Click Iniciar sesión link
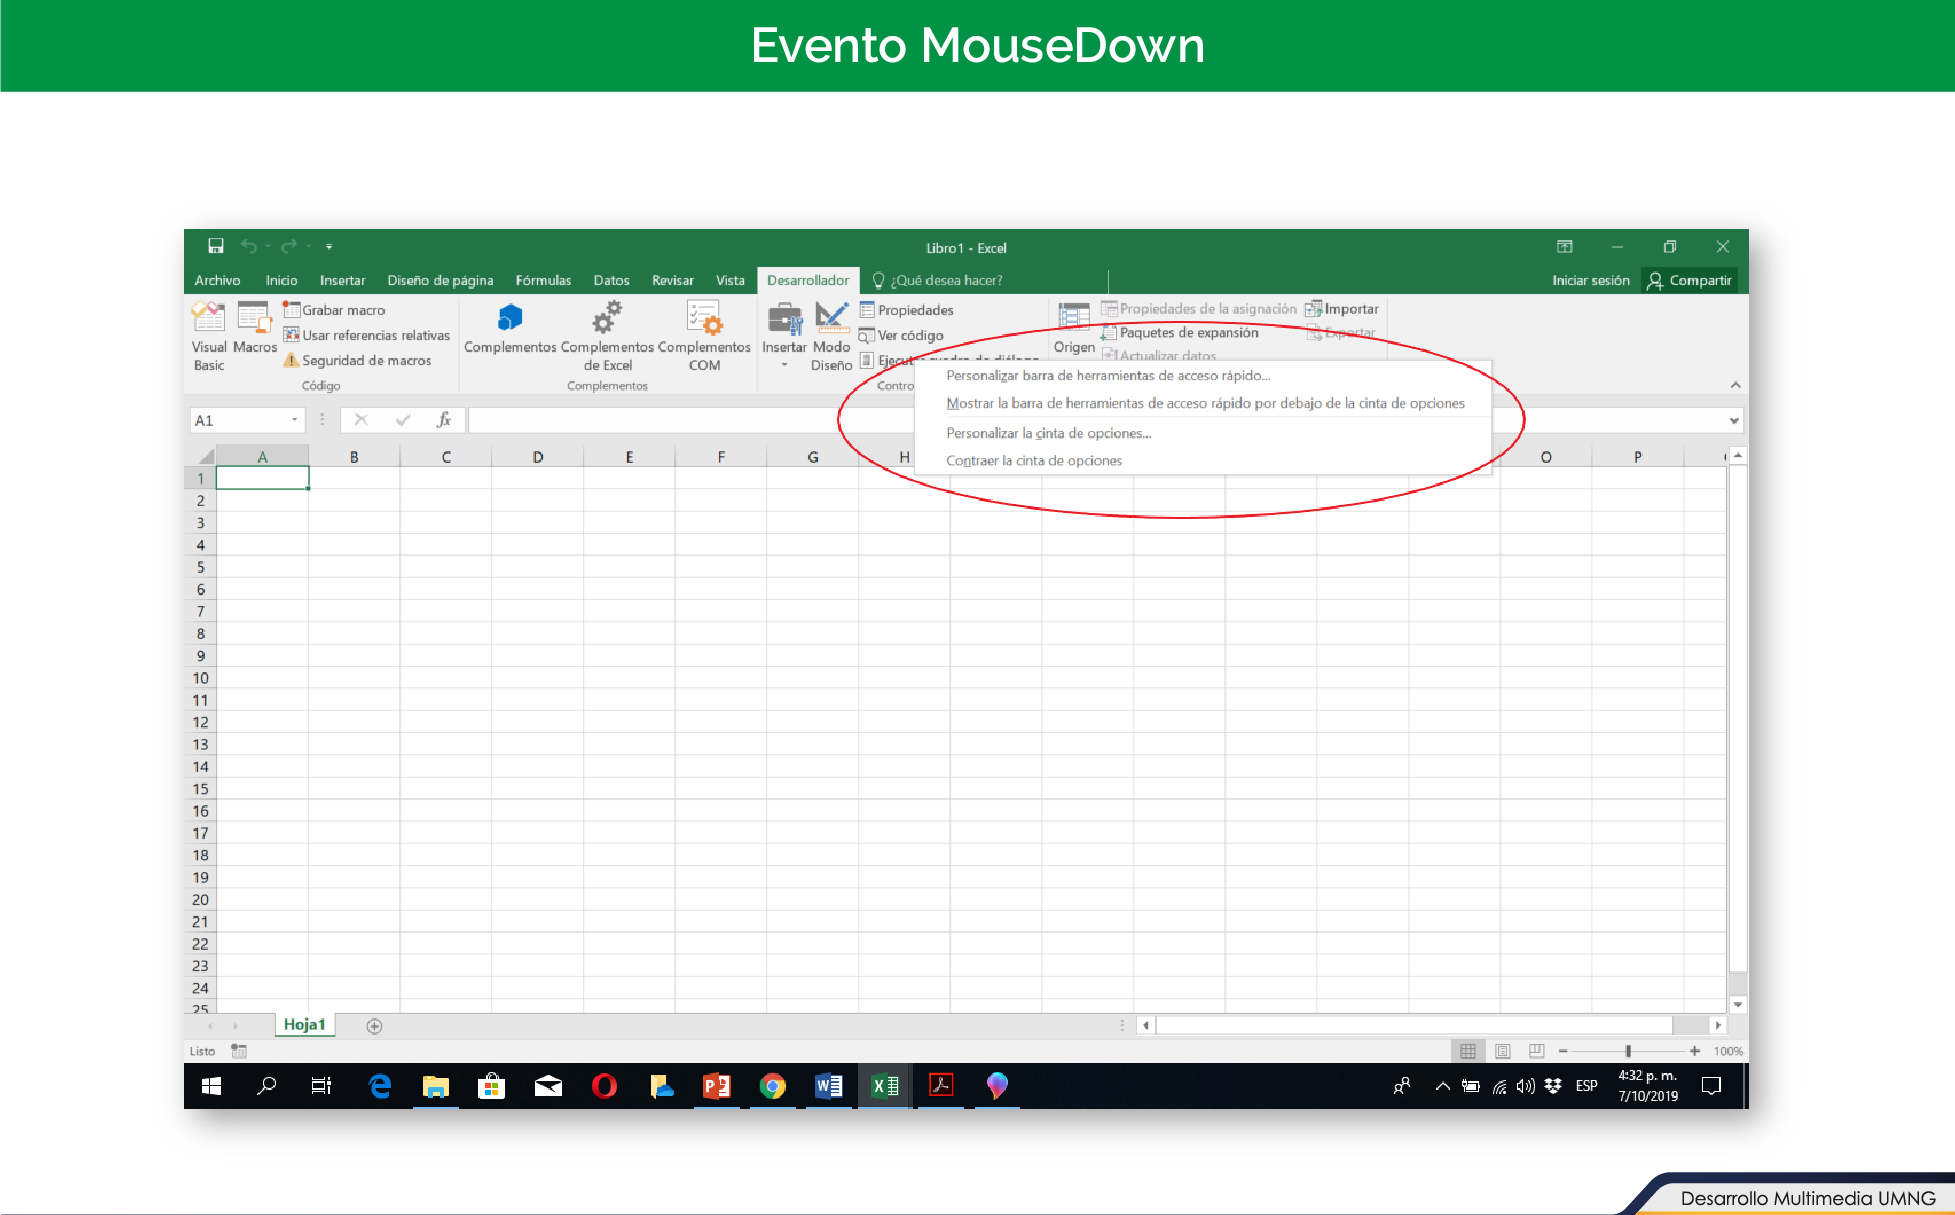The width and height of the screenshot is (1955, 1215). point(1590,280)
